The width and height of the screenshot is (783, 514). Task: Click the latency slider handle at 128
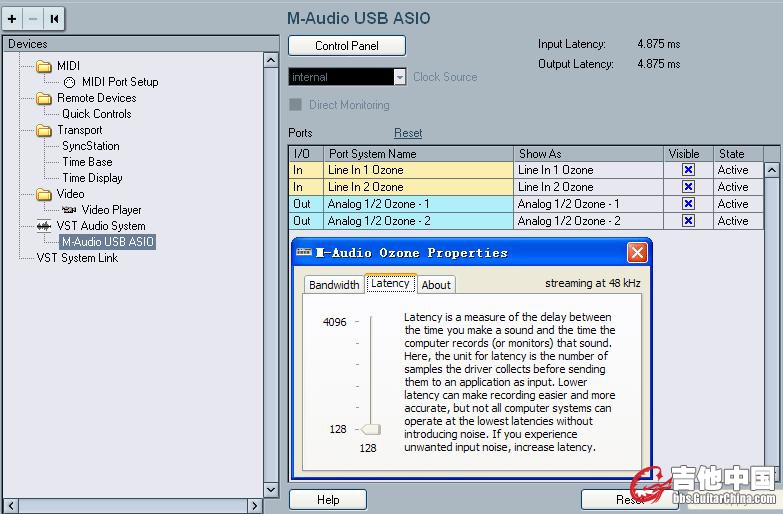click(x=370, y=430)
